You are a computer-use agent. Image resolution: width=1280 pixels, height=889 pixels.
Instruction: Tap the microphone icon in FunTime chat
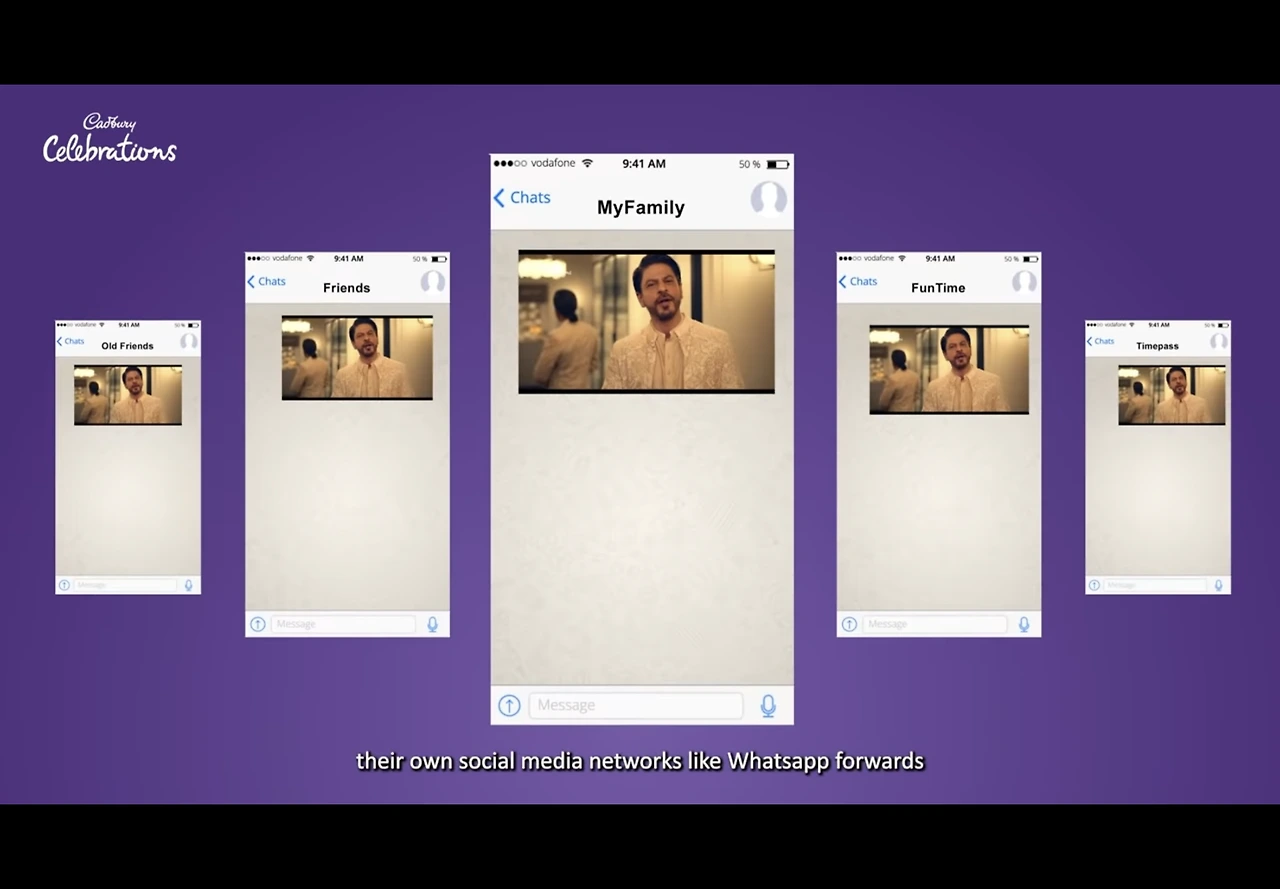(x=1024, y=624)
